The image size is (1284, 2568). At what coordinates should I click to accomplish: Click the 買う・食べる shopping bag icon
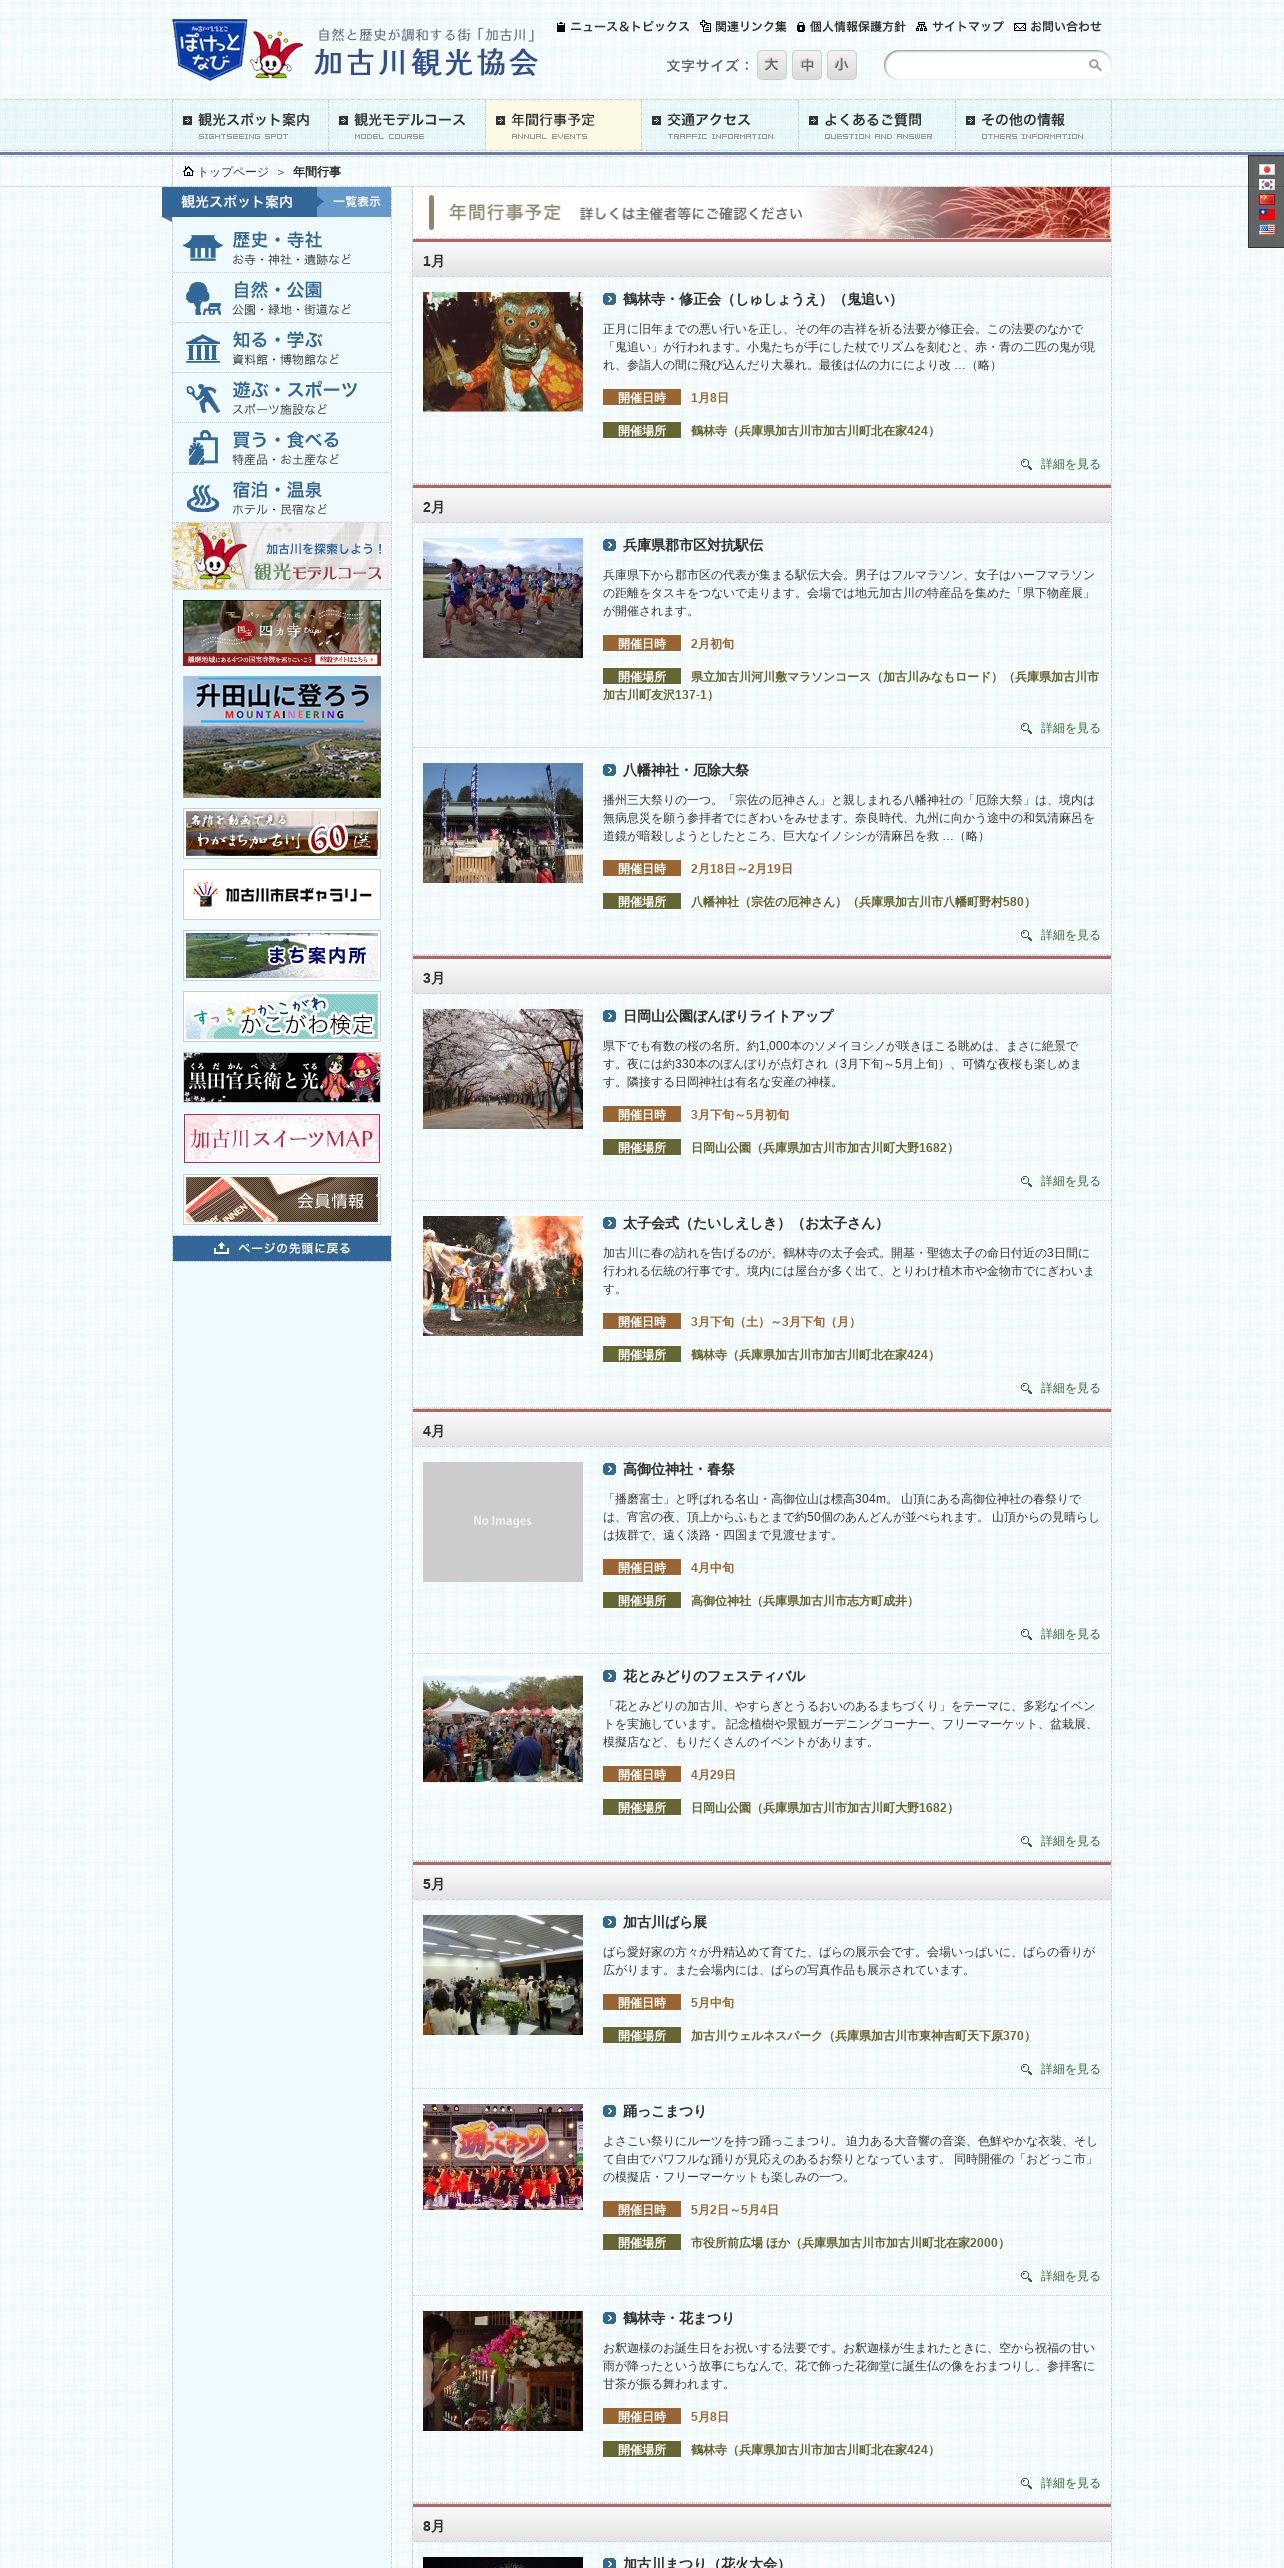[x=202, y=448]
